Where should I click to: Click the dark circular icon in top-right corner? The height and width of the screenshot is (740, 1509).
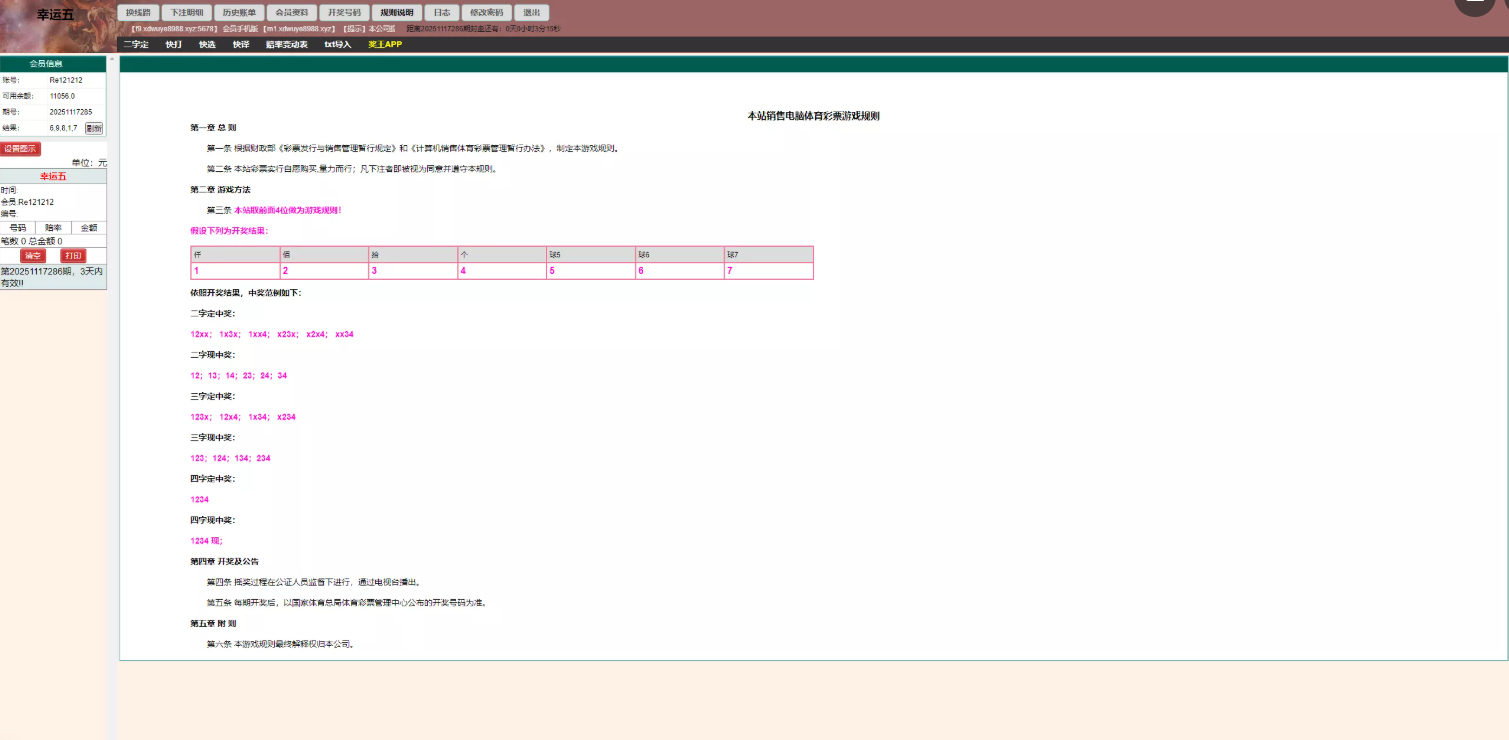(x=1474, y=5)
